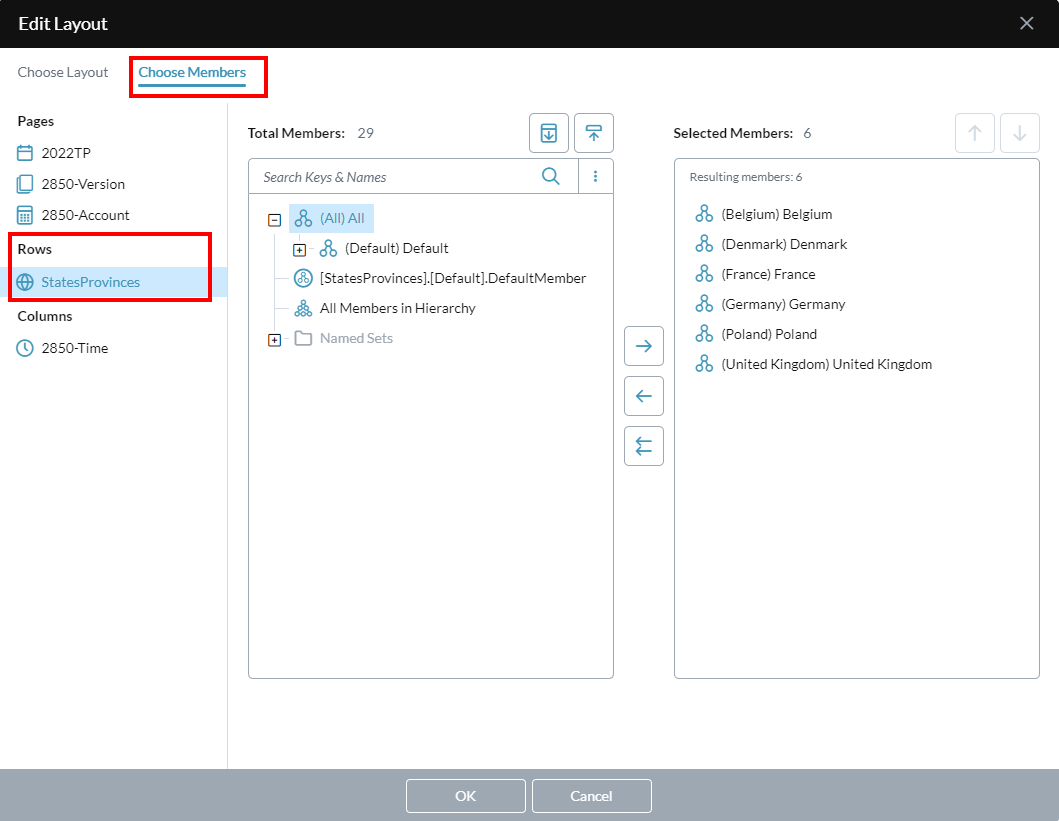Select All Members in Hierarchy
Viewport: 1059px width, 821px height.
[x=398, y=309]
